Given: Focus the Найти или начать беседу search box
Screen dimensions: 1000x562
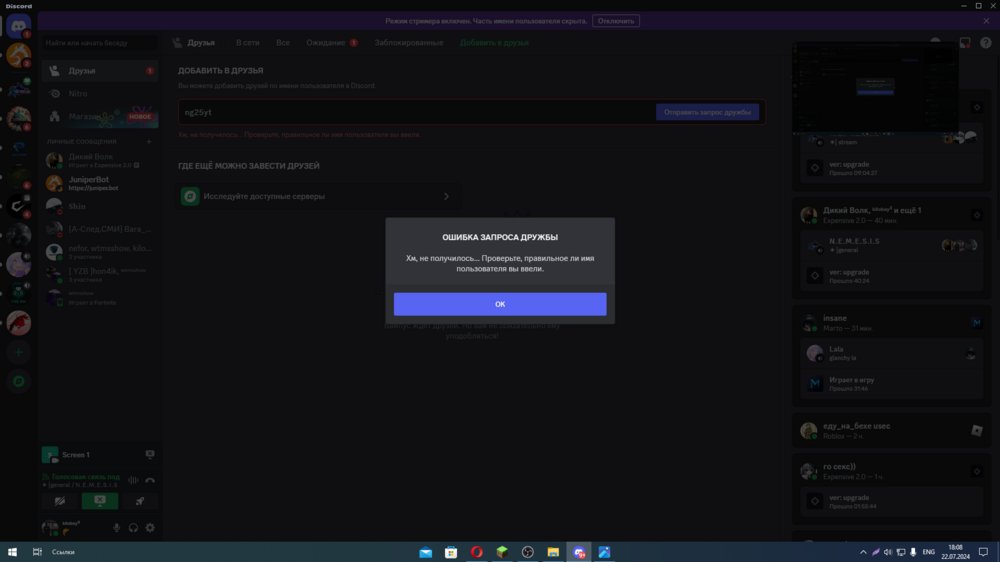Looking at the screenshot, I should pyautogui.click(x=100, y=43).
